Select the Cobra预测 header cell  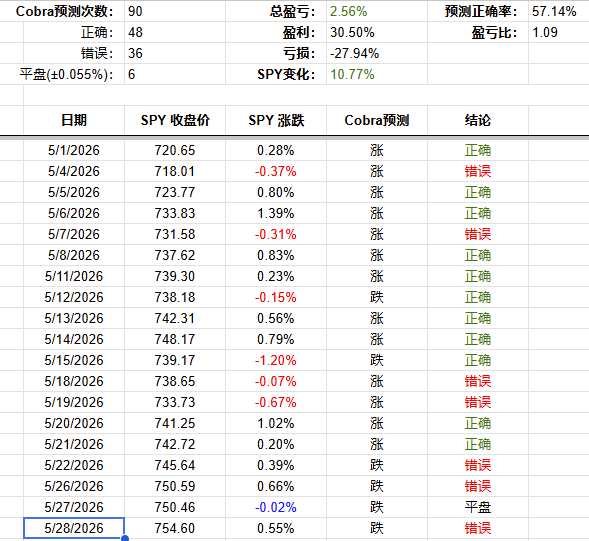click(x=377, y=120)
